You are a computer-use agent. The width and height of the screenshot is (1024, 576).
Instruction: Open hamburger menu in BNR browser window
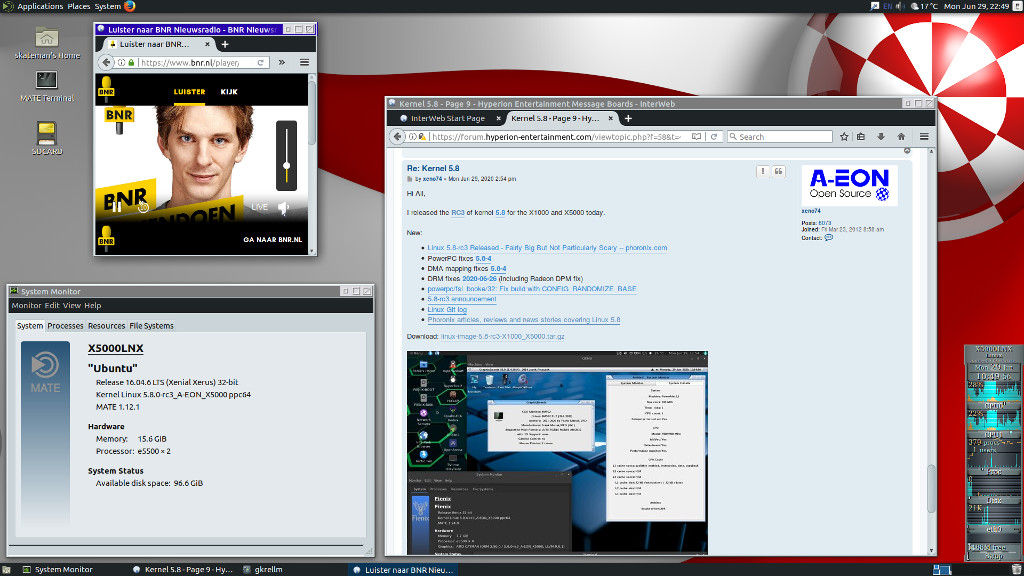[x=304, y=63]
